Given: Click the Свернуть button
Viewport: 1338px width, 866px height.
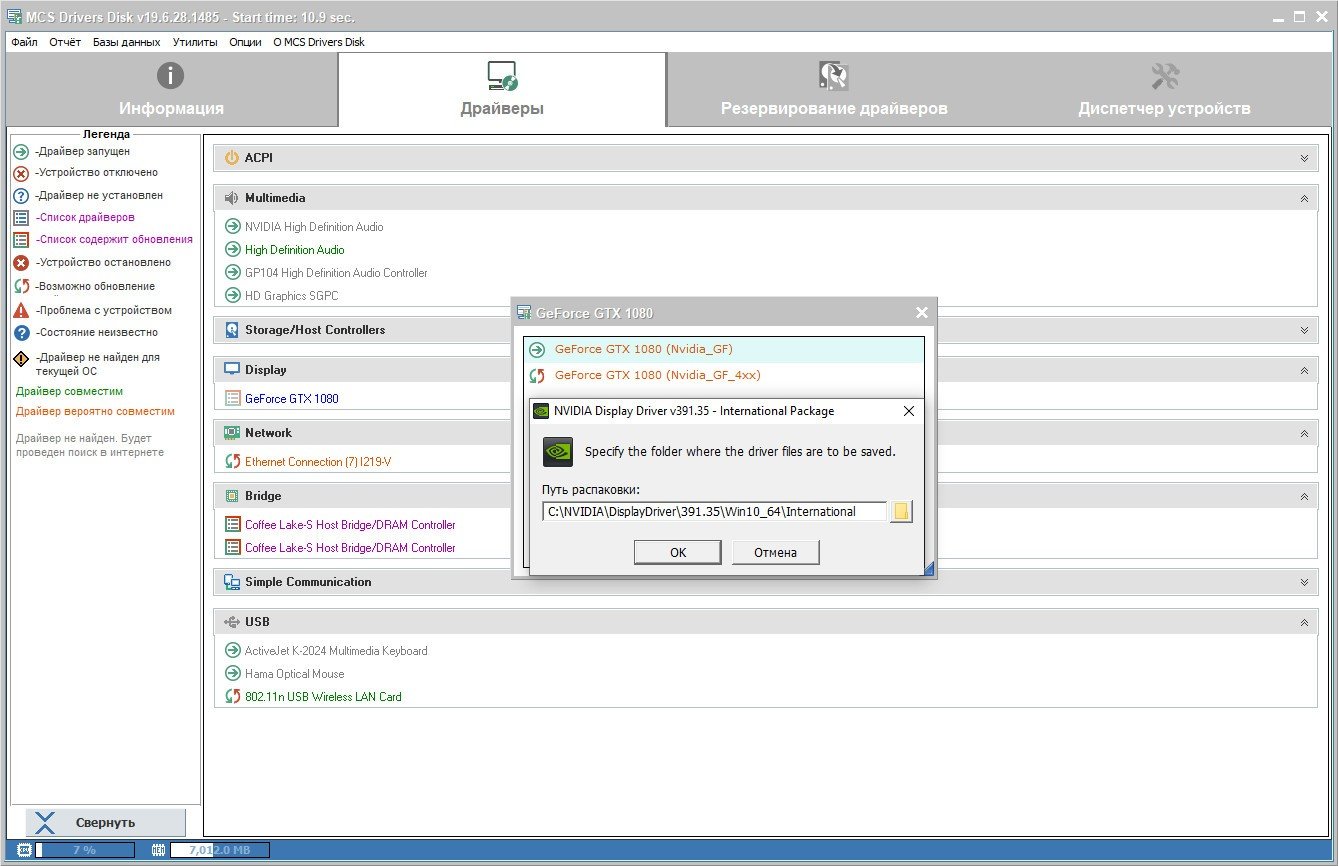Looking at the screenshot, I should [105, 823].
